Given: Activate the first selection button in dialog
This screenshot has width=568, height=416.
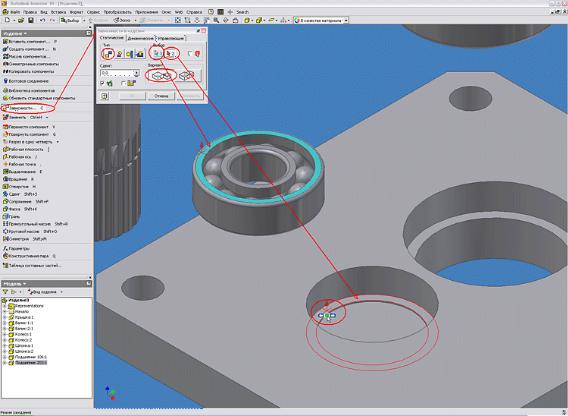Looking at the screenshot, I should pos(157,54).
